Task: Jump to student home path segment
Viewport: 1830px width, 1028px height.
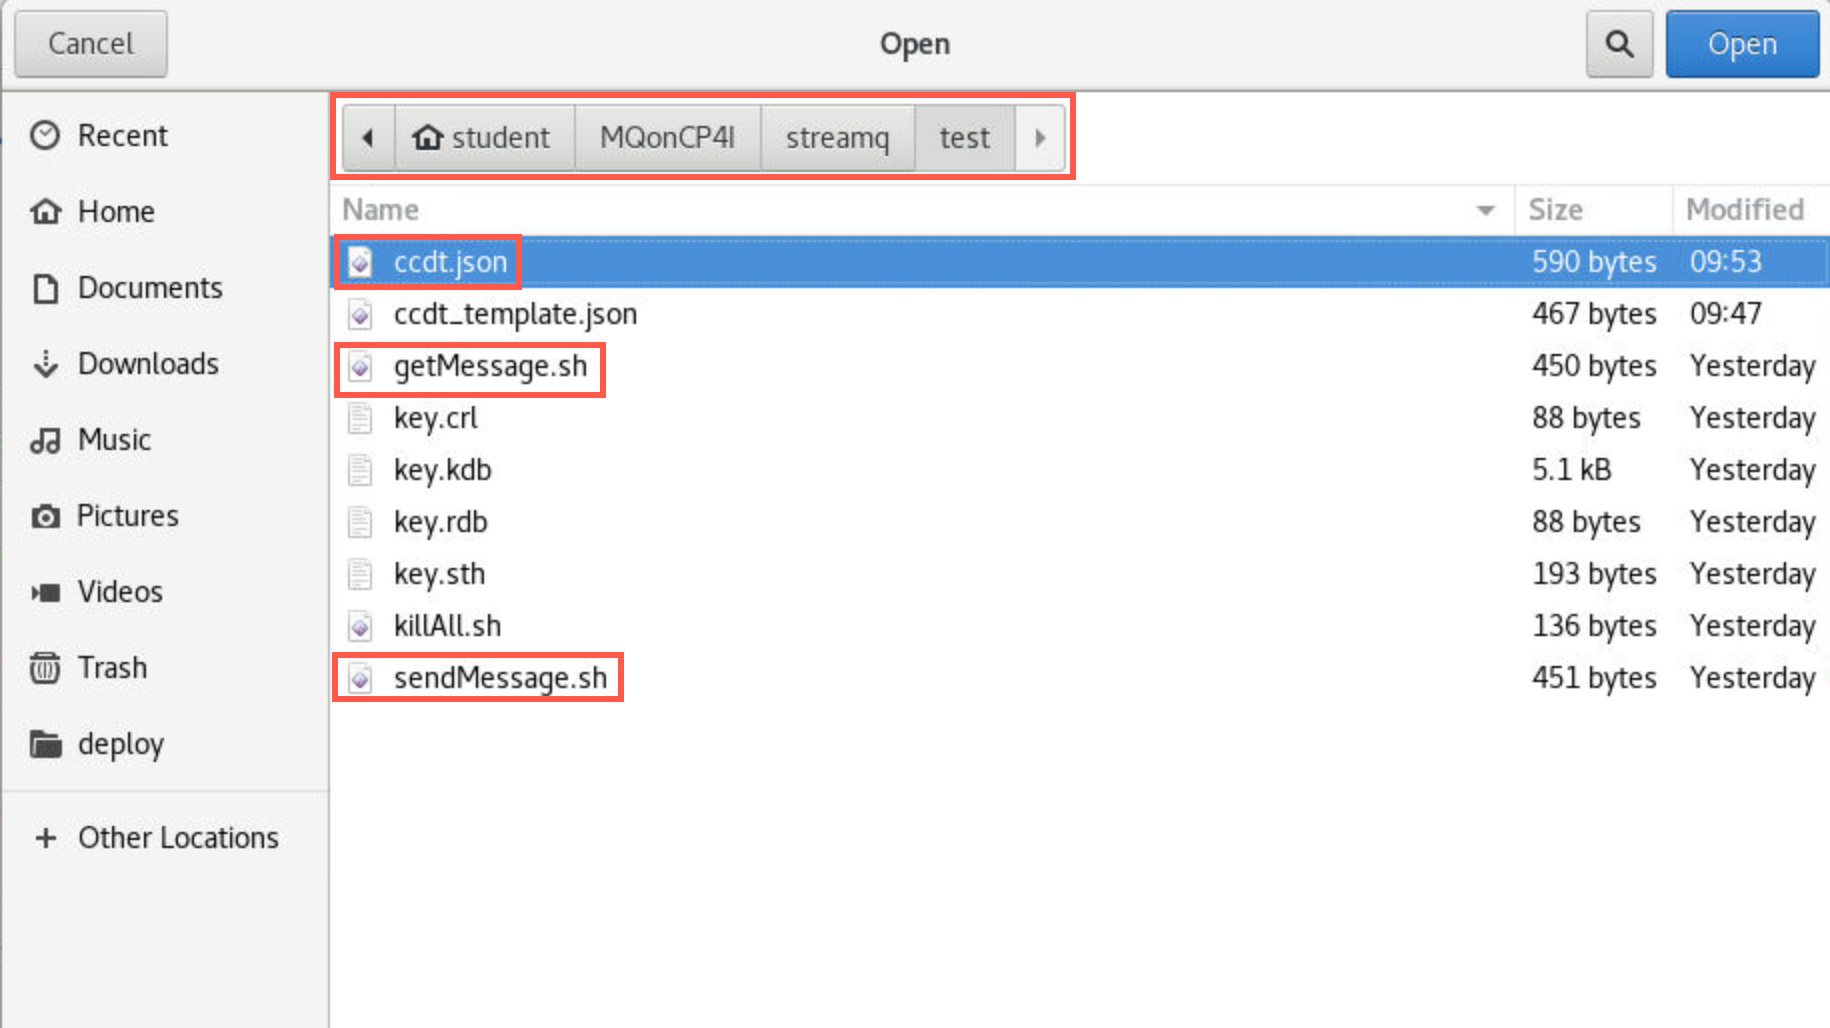Action: pos(484,137)
